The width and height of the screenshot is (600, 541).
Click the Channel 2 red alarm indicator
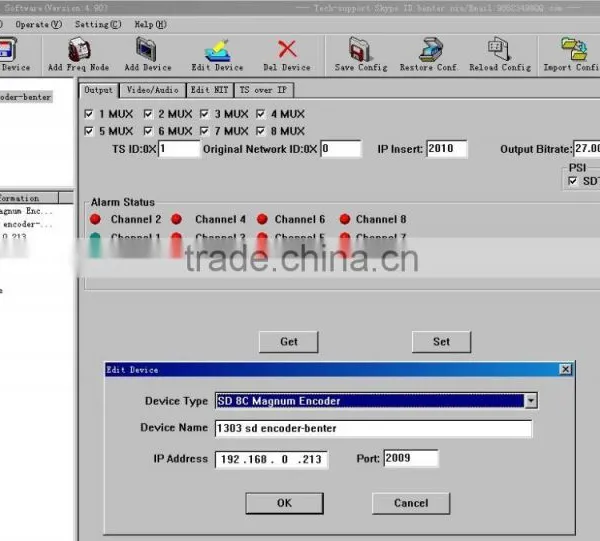[x=95, y=219]
